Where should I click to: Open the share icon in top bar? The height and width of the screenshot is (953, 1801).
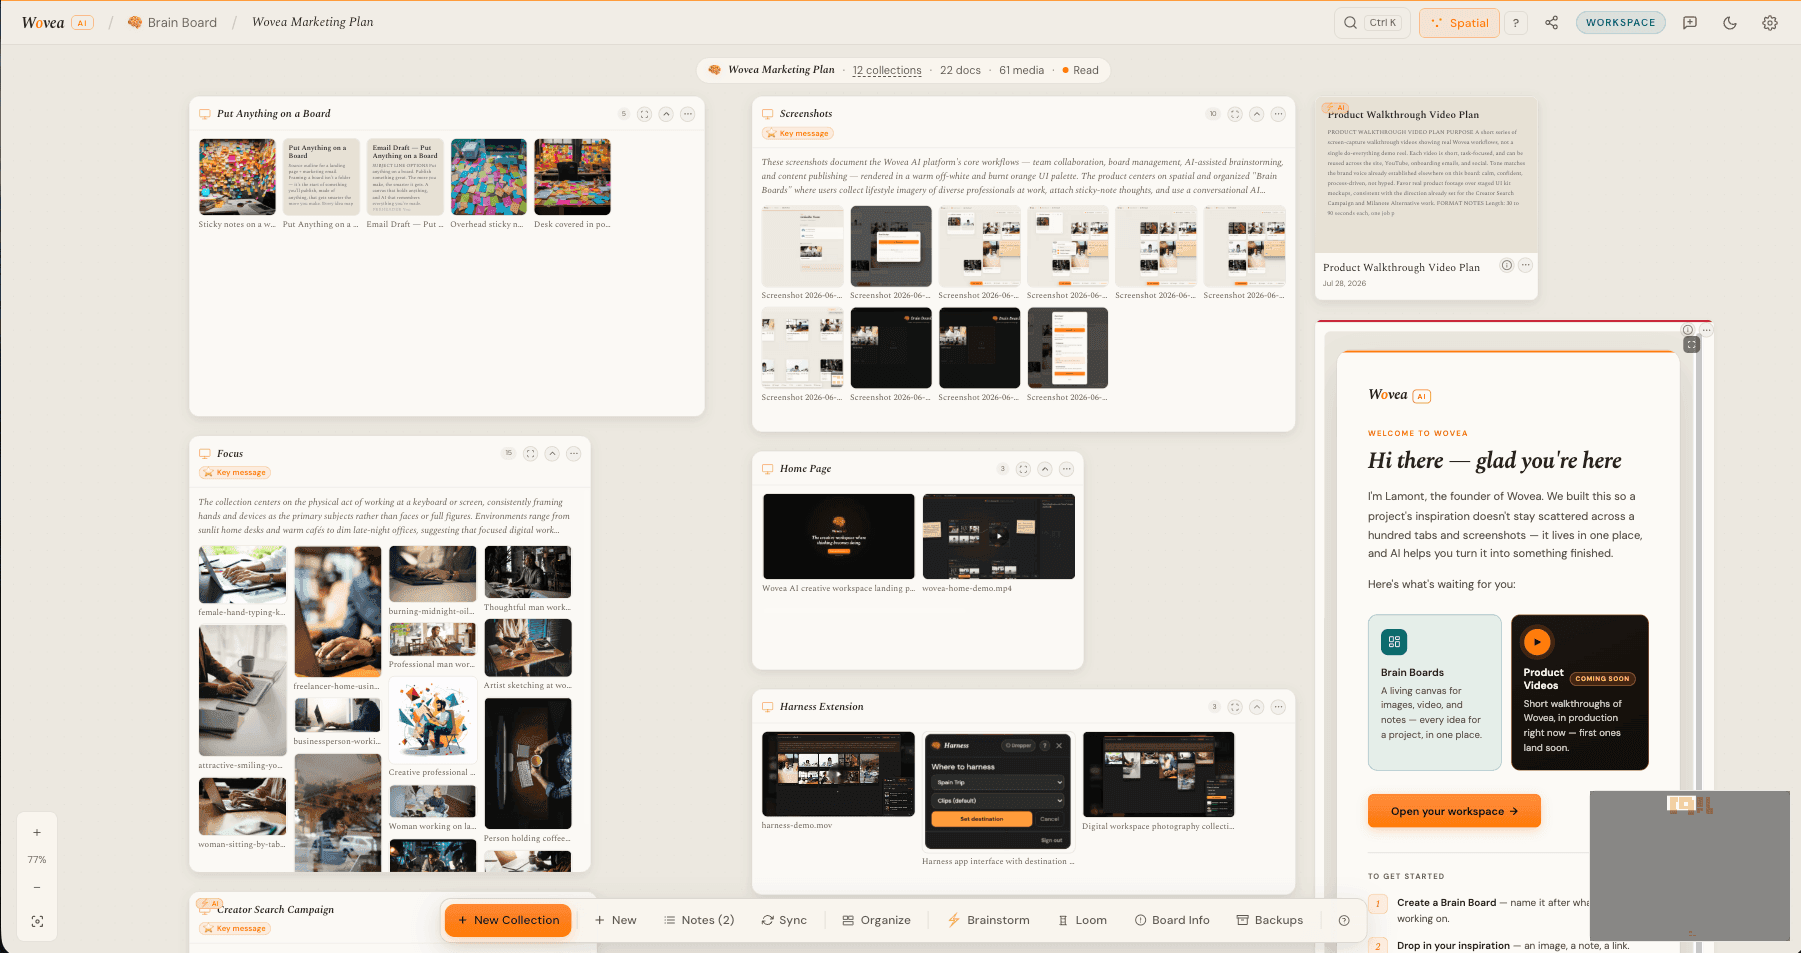(x=1551, y=23)
